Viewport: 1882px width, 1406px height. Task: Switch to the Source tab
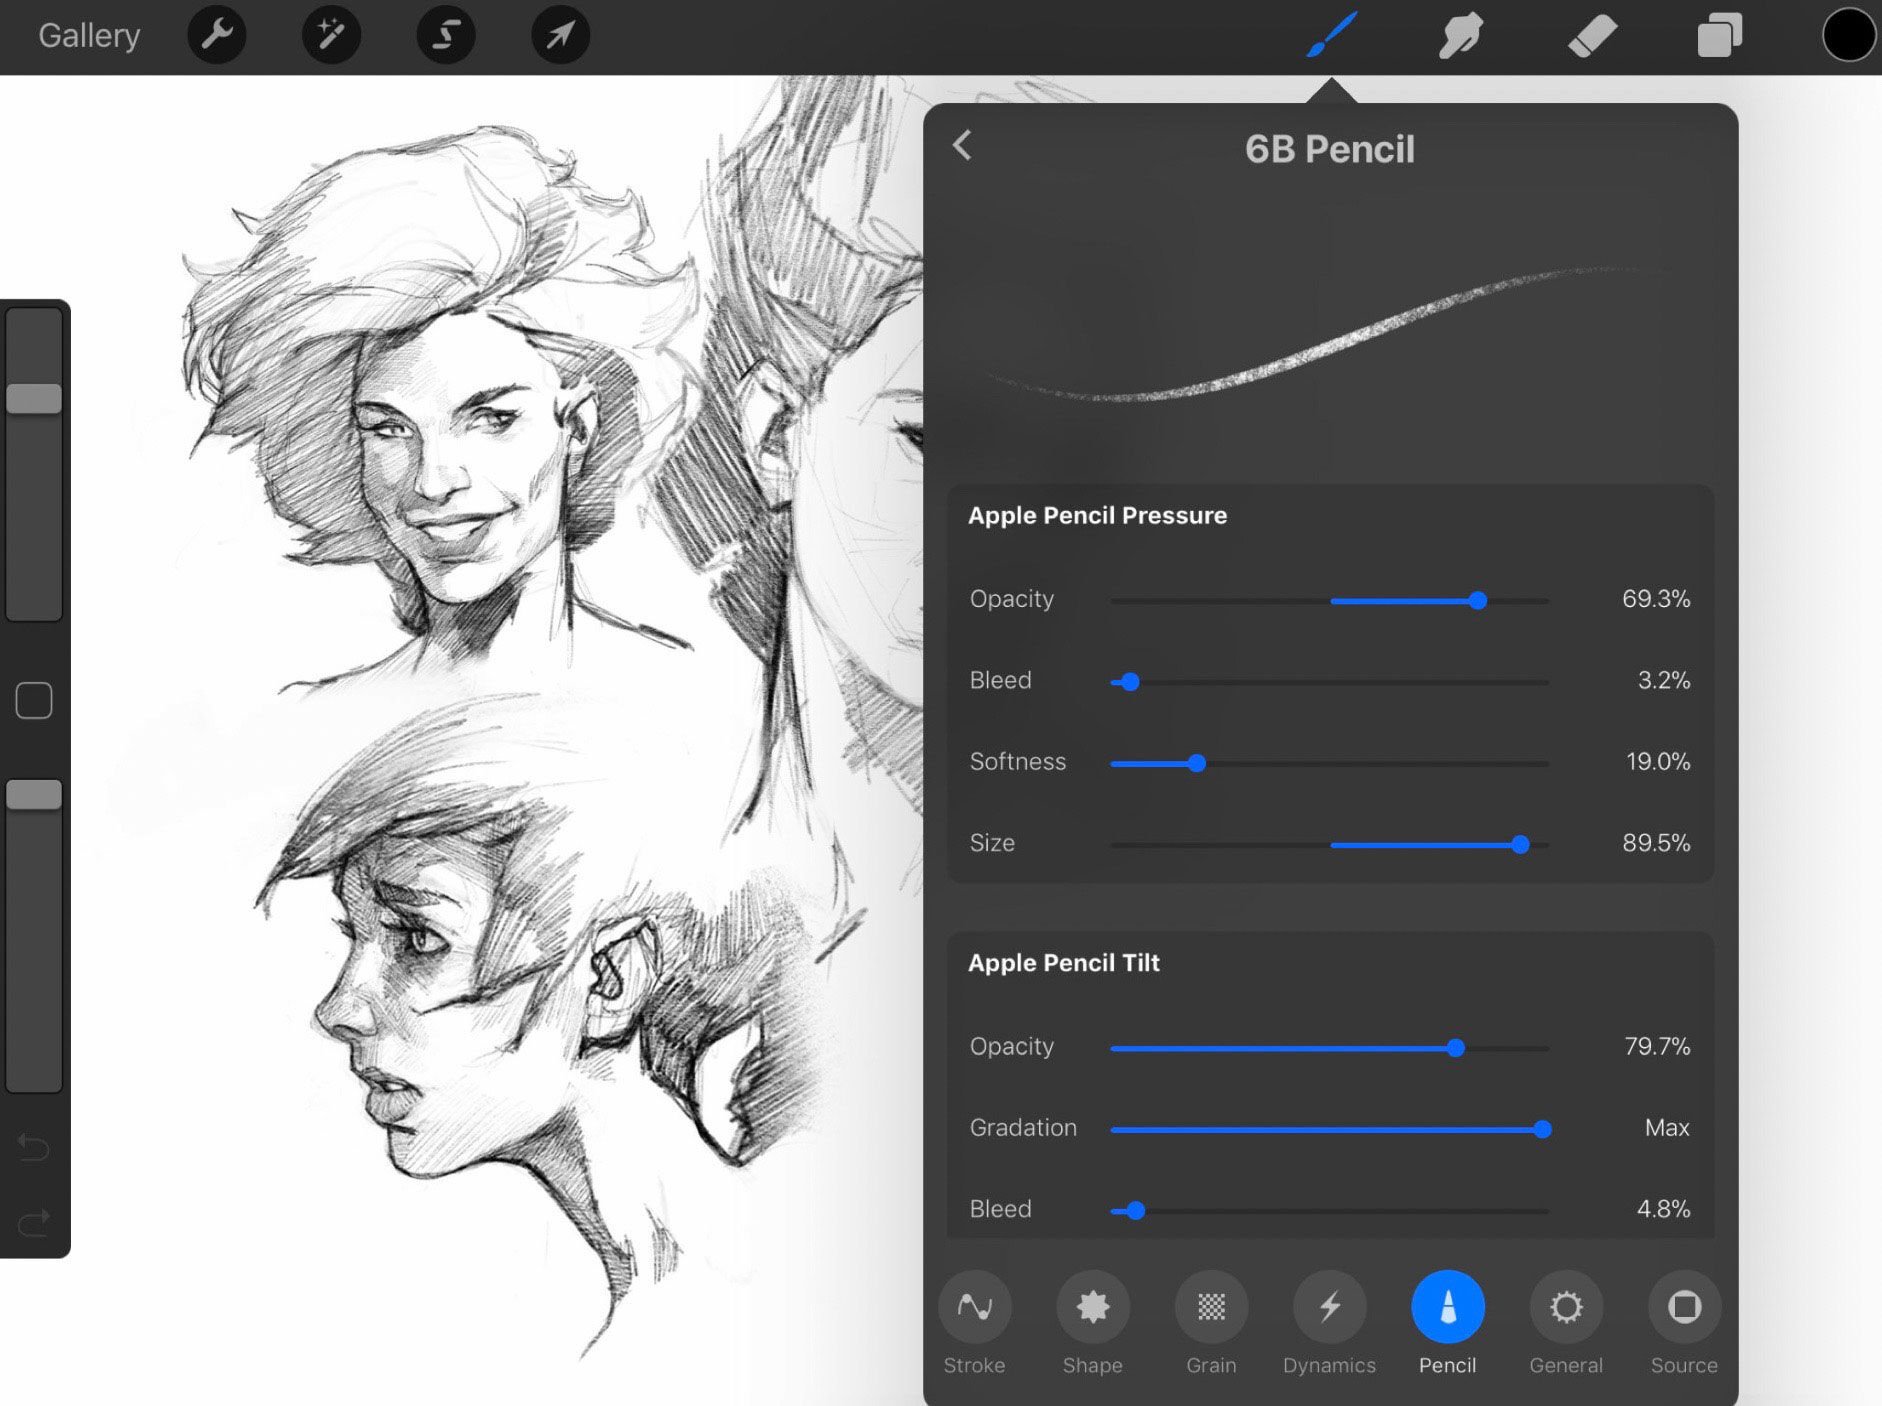[x=1684, y=1307]
